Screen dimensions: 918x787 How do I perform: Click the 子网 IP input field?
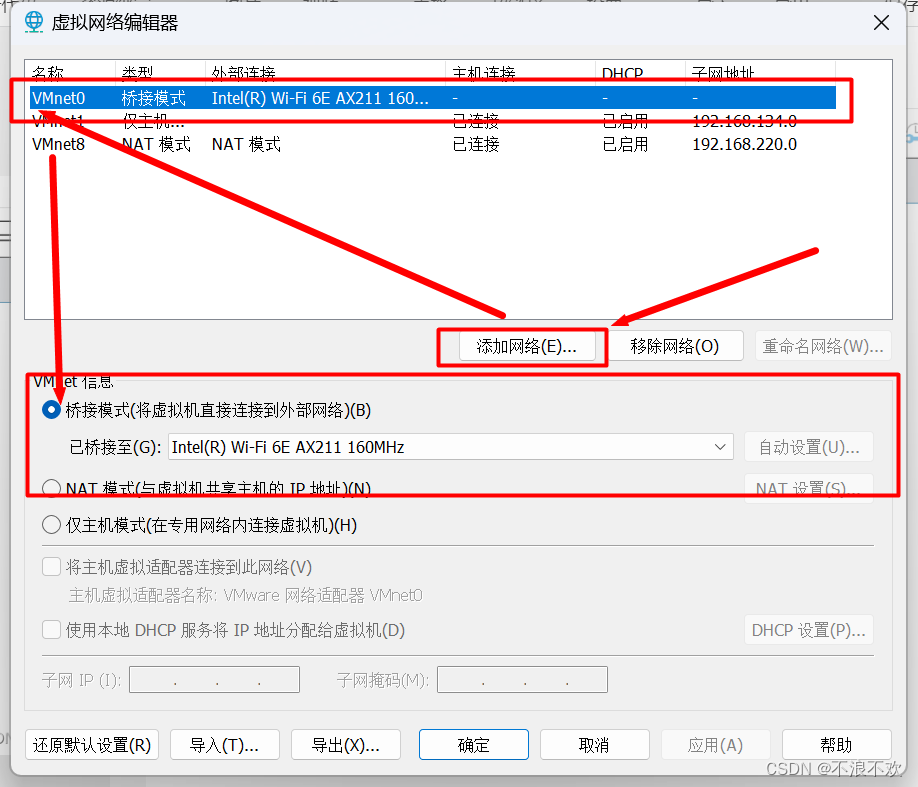[214, 679]
